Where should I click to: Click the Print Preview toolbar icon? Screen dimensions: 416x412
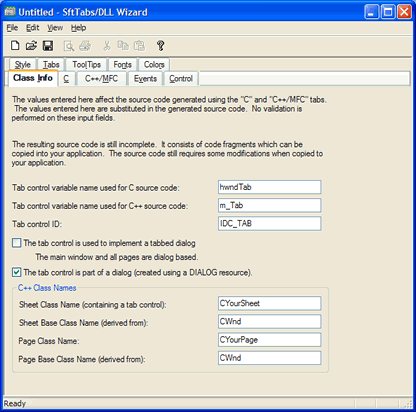point(69,46)
